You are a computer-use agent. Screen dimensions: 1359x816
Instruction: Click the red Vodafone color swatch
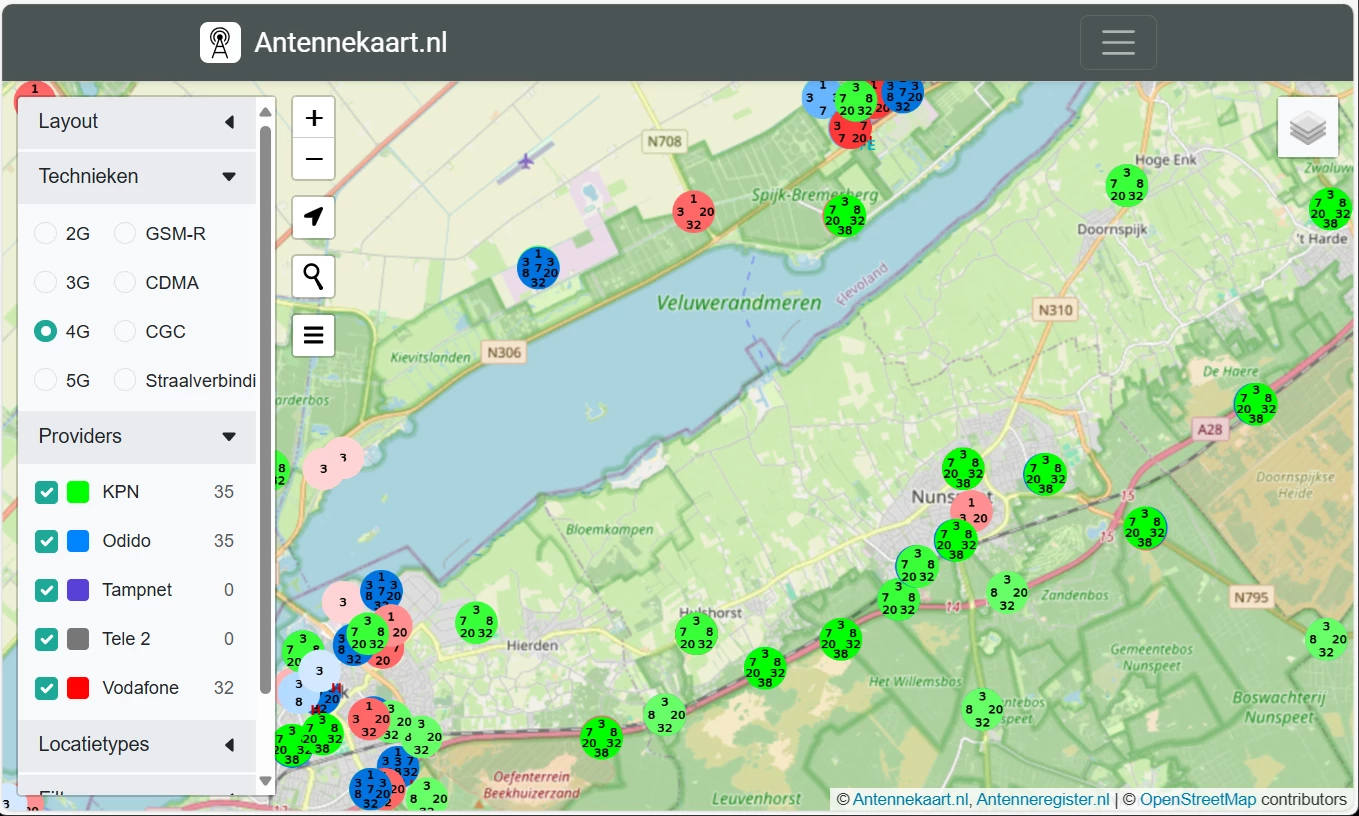tap(78, 688)
